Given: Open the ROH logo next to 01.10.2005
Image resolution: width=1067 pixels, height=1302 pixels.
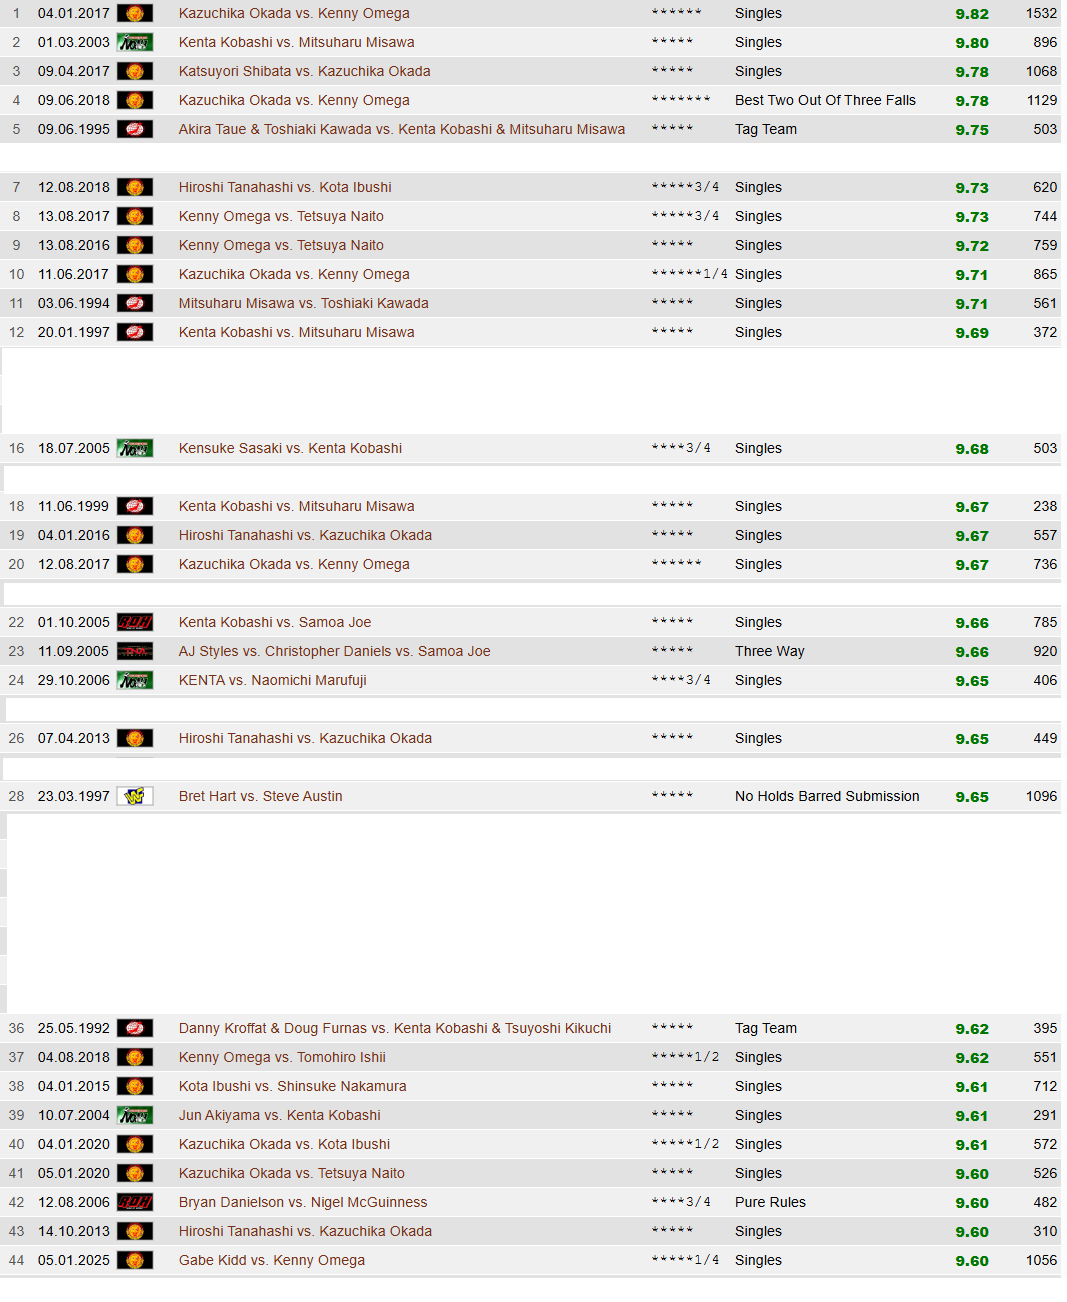Looking at the screenshot, I should point(135,622).
